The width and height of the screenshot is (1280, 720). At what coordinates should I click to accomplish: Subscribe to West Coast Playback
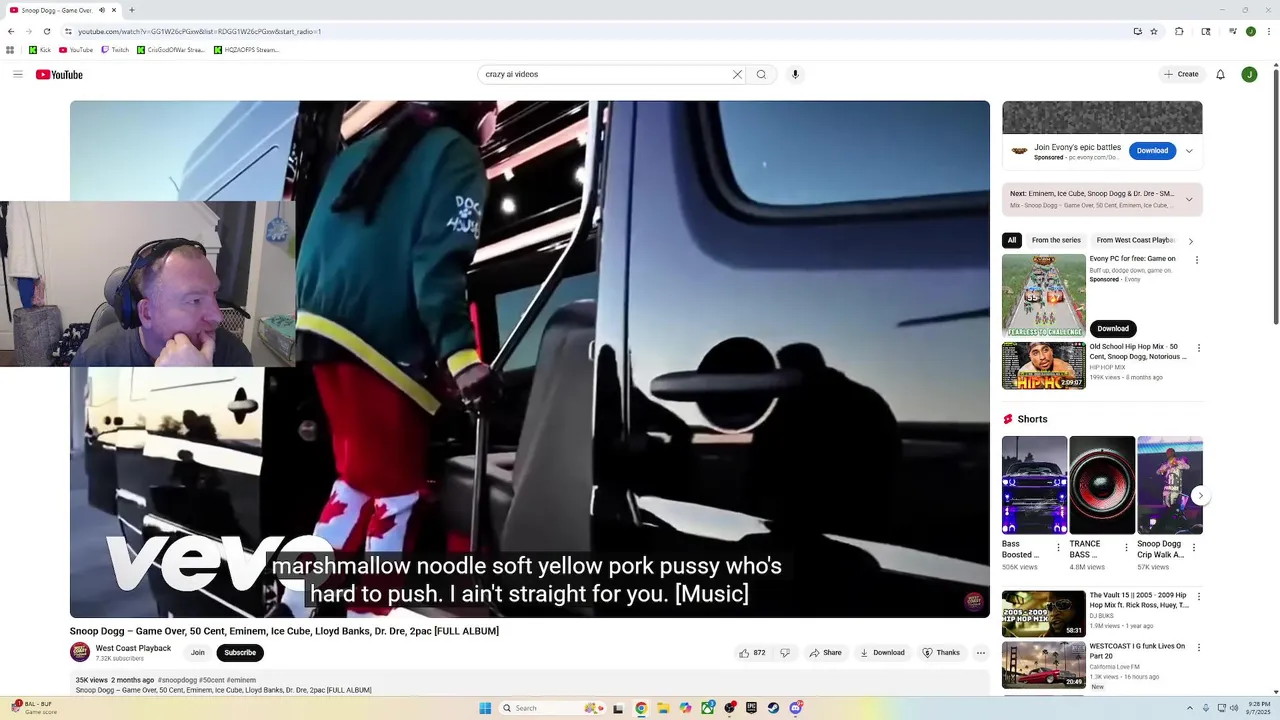240,653
